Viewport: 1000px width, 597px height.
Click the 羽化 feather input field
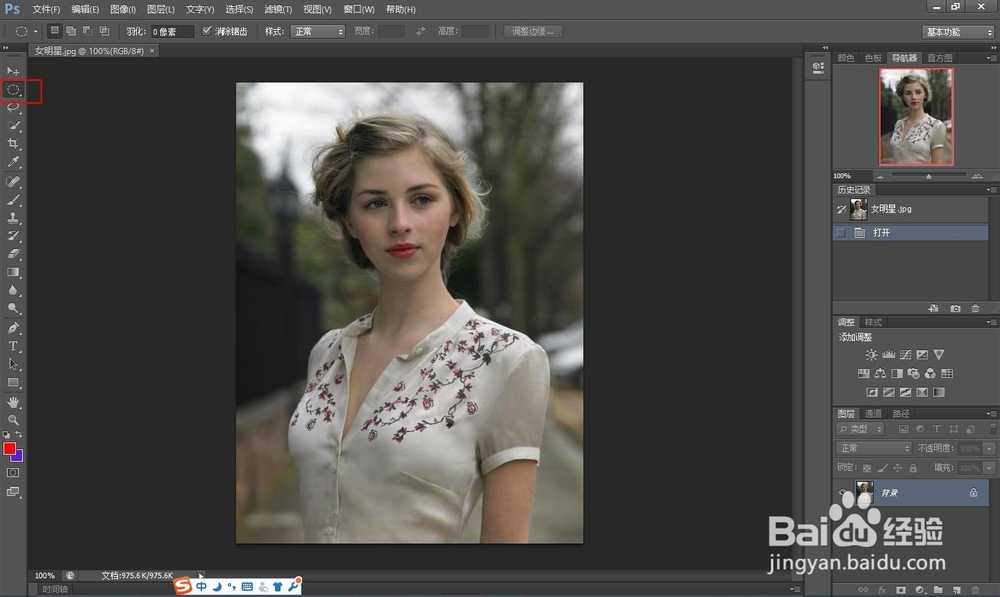[x=172, y=31]
